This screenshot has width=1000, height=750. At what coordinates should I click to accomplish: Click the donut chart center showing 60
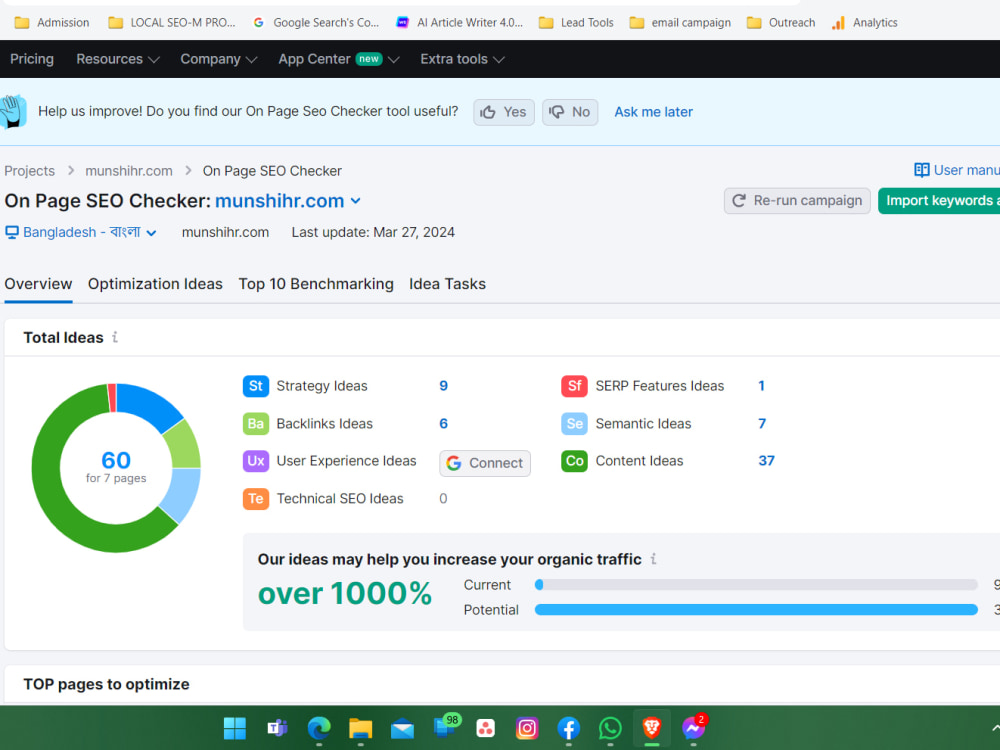[116, 460]
